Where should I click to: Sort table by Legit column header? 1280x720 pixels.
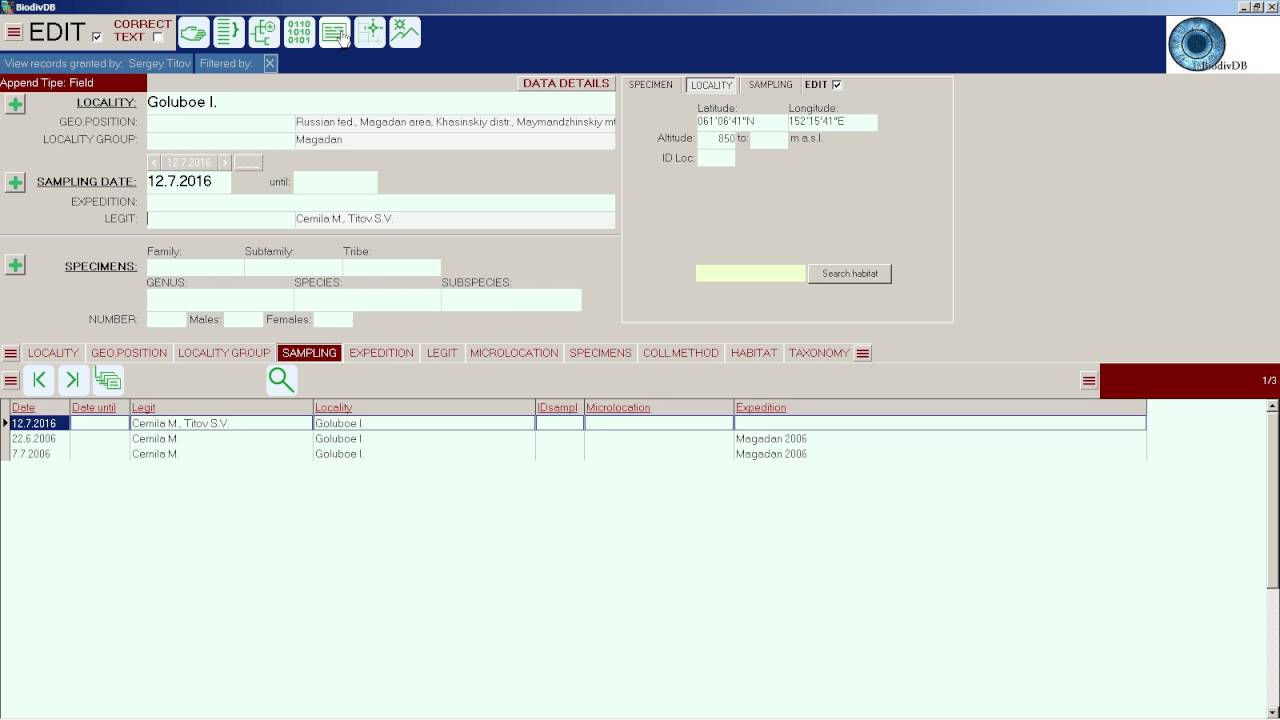(x=221, y=408)
